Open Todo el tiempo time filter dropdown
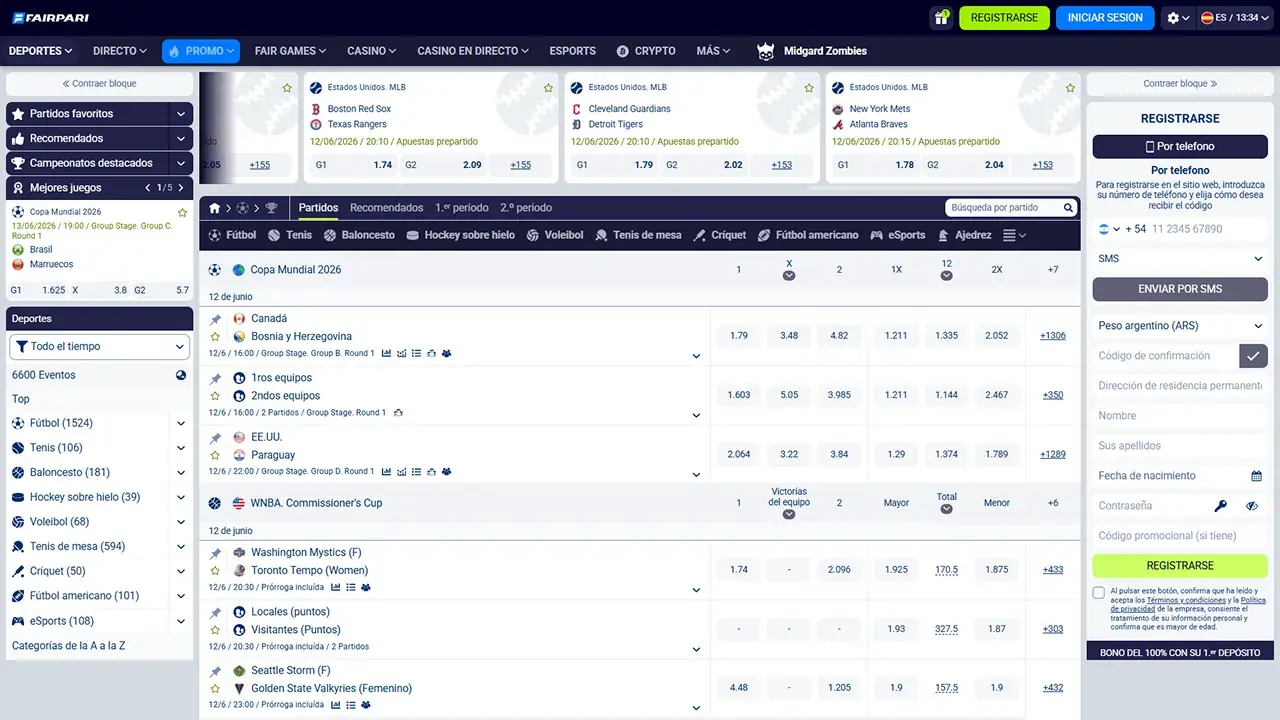This screenshot has width=1280, height=720. click(x=99, y=346)
